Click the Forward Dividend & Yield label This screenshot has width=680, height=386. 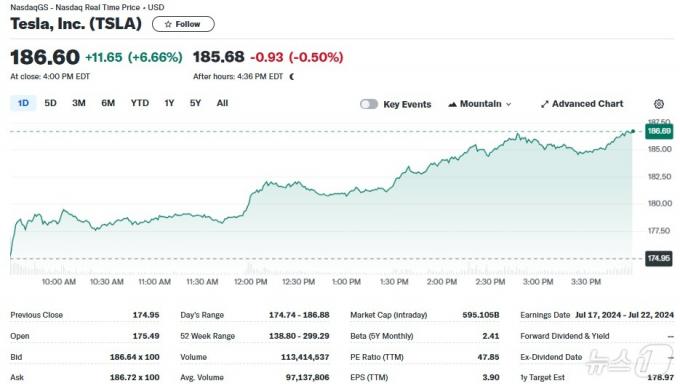coord(565,336)
